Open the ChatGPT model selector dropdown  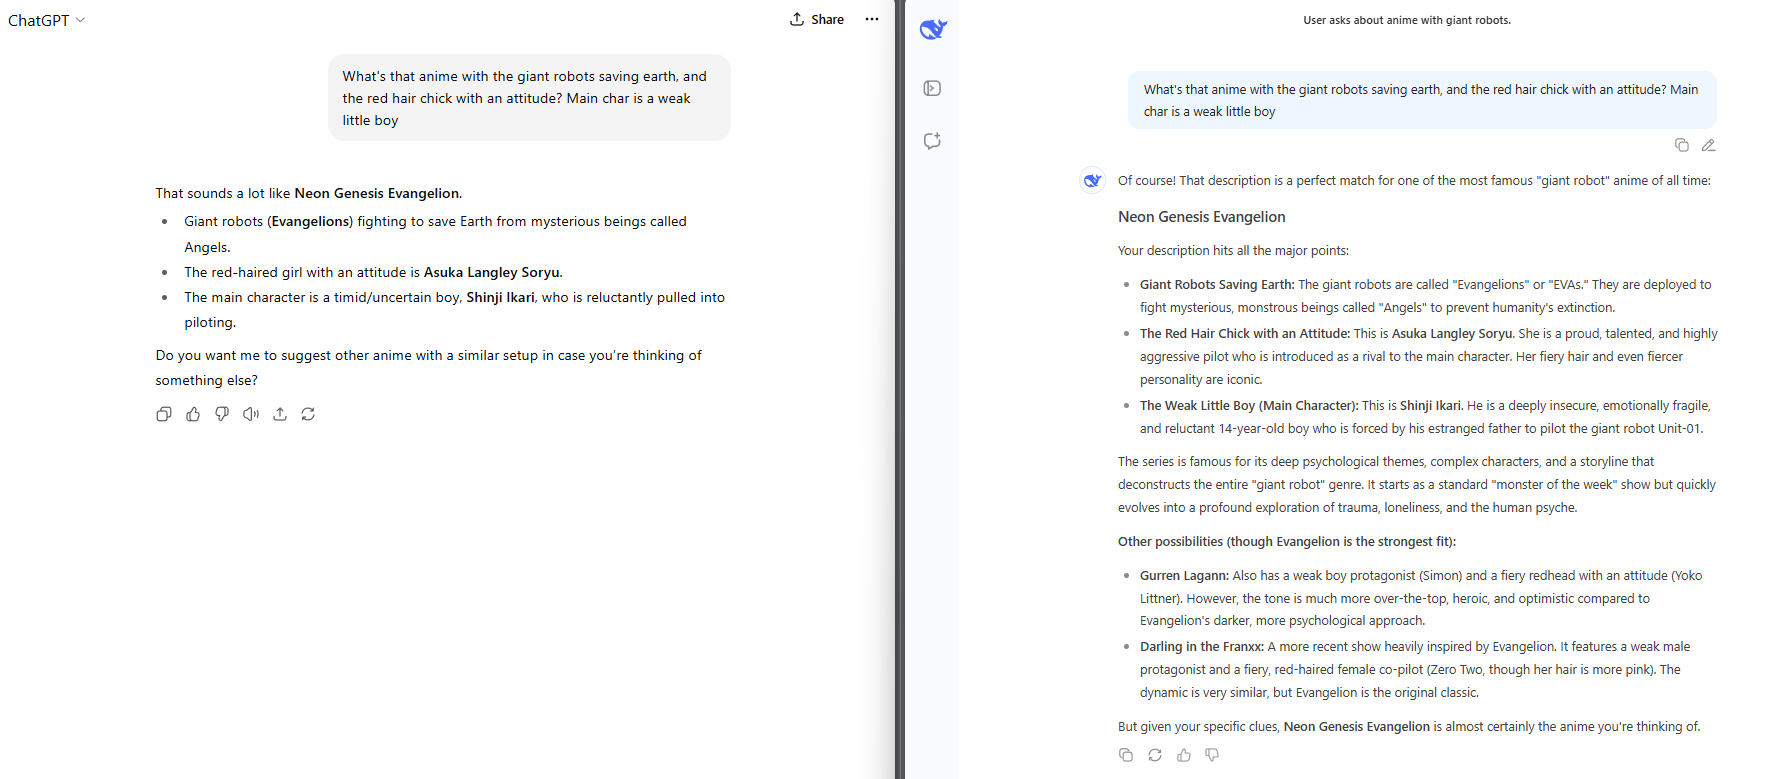pos(46,20)
